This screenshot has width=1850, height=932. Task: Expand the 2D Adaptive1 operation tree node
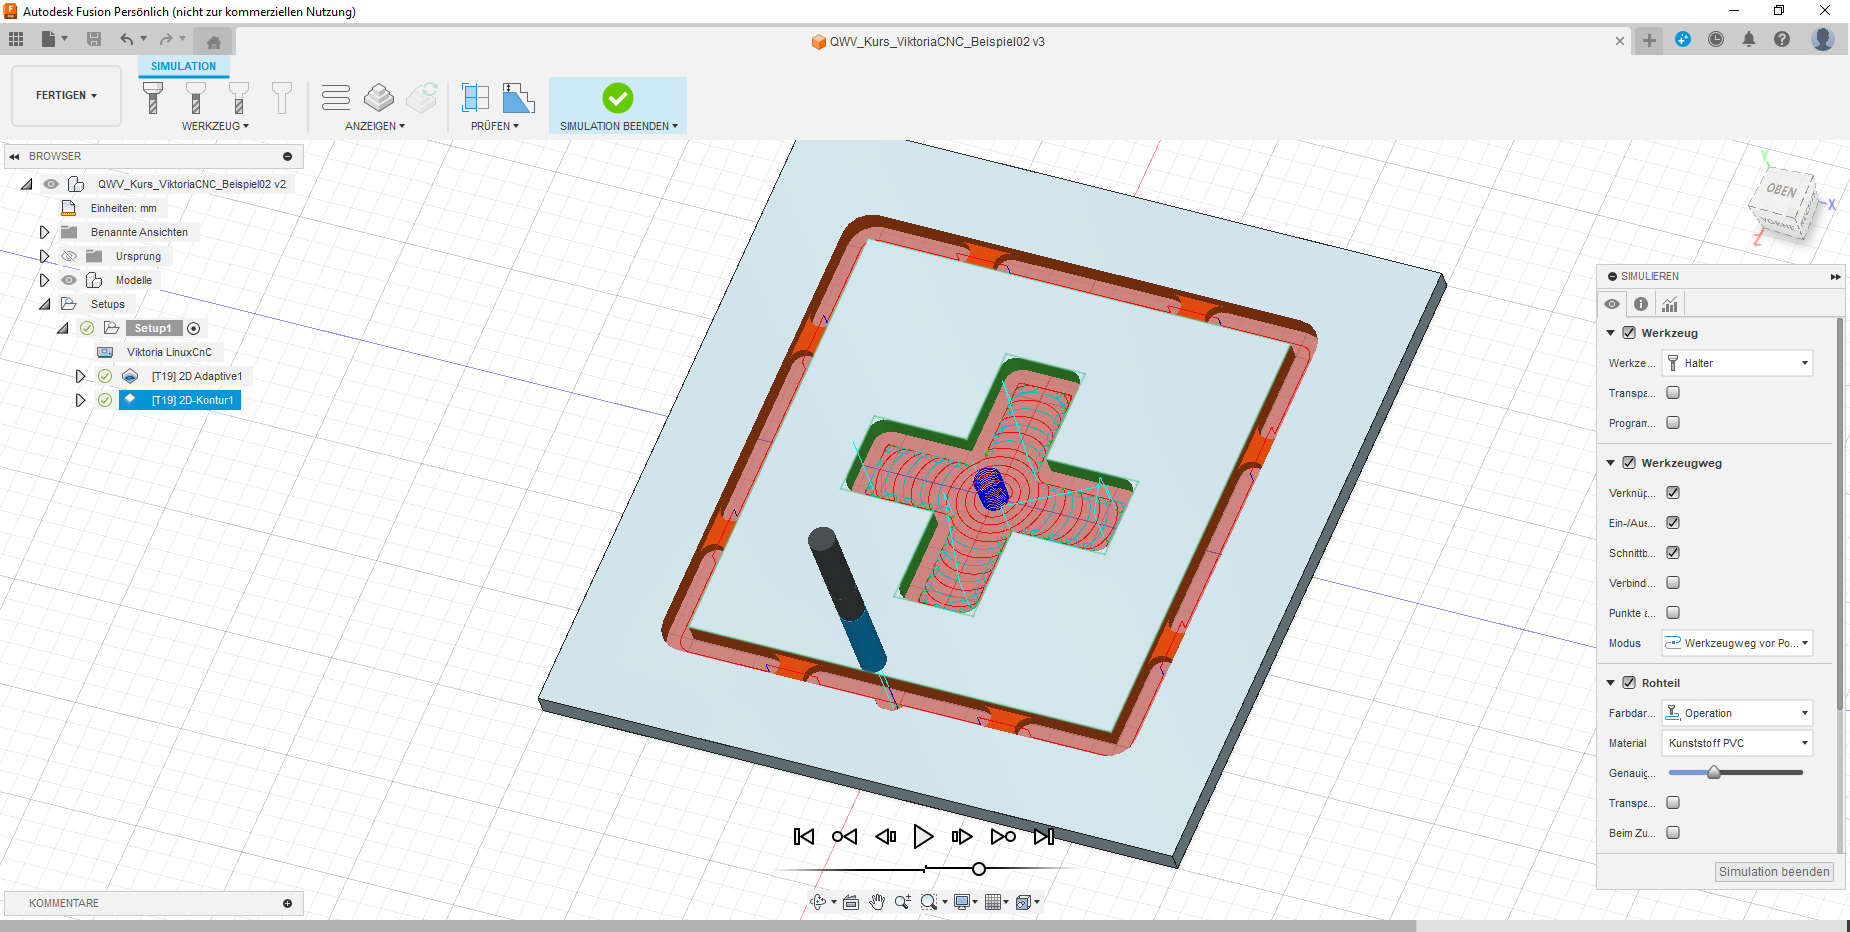pos(81,376)
